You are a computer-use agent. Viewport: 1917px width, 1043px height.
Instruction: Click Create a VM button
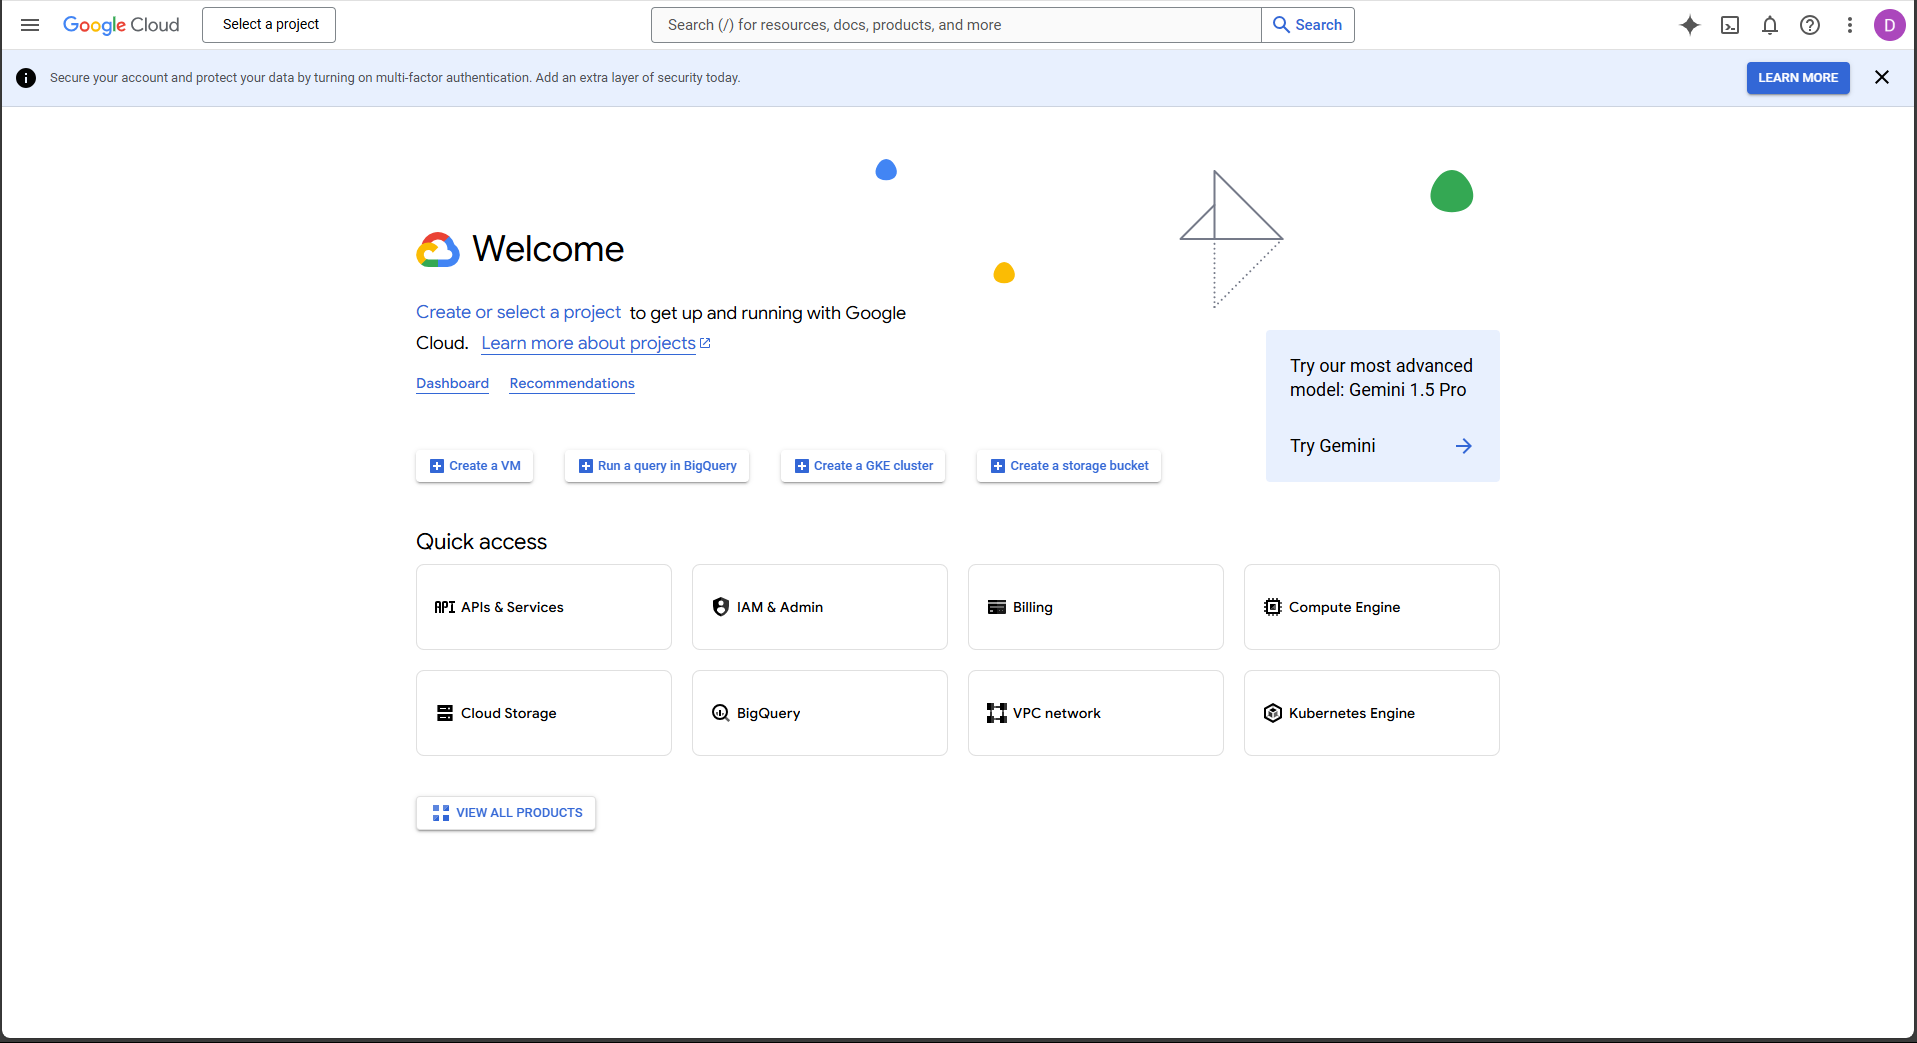[475, 466]
